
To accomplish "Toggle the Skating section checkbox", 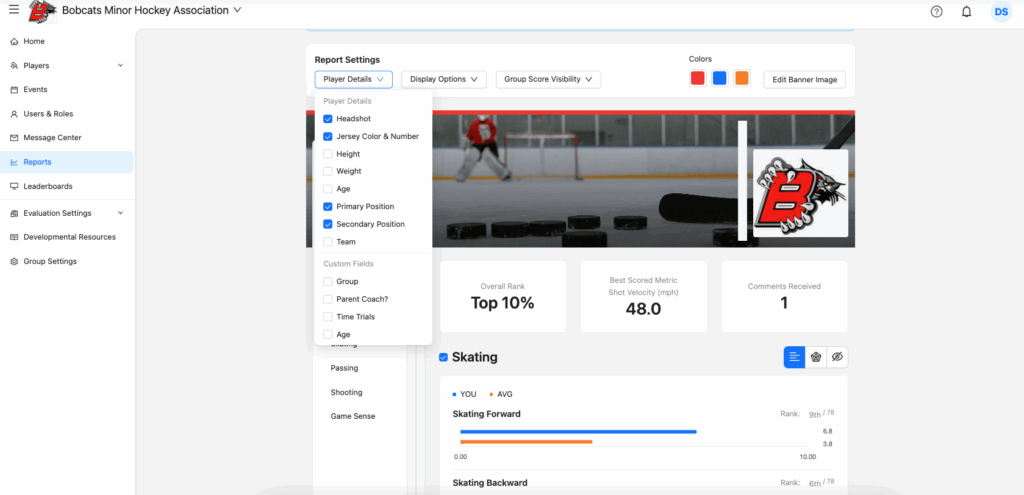I will (x=444, y=357).
